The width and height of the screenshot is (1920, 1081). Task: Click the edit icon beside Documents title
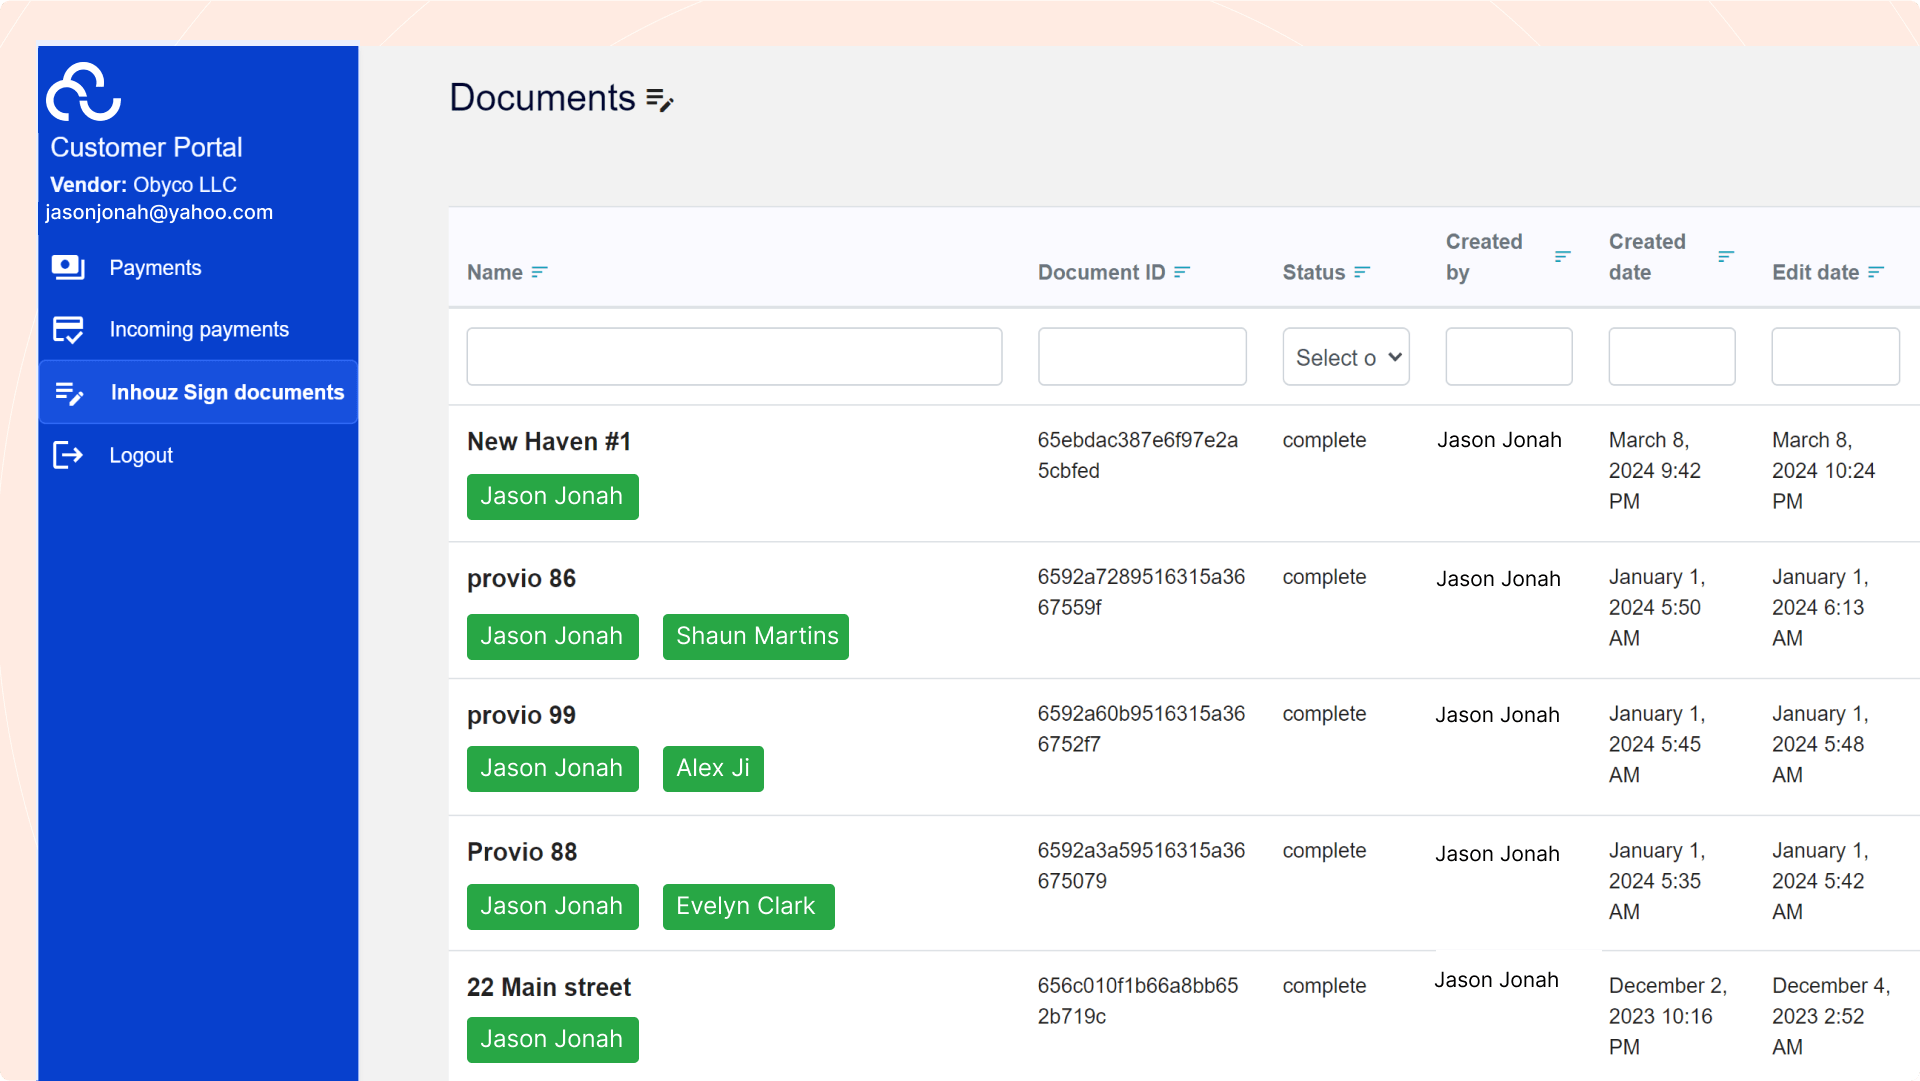660,100
